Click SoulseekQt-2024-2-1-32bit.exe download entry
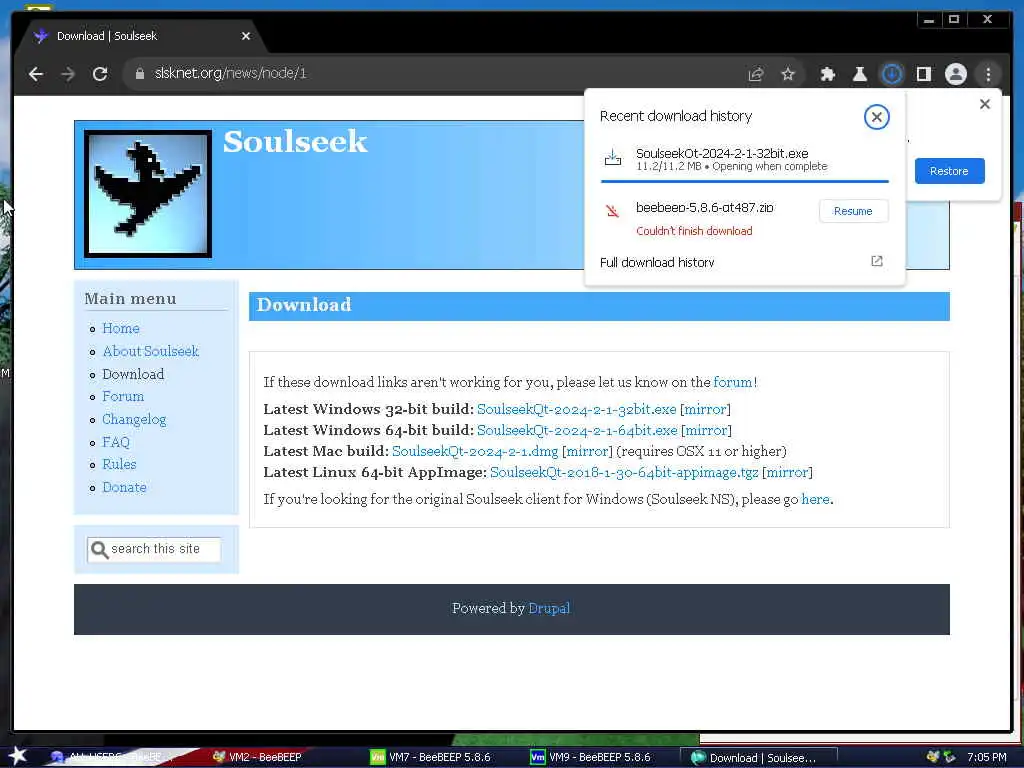Viewport: 1024px width, 768px height. 744,159
